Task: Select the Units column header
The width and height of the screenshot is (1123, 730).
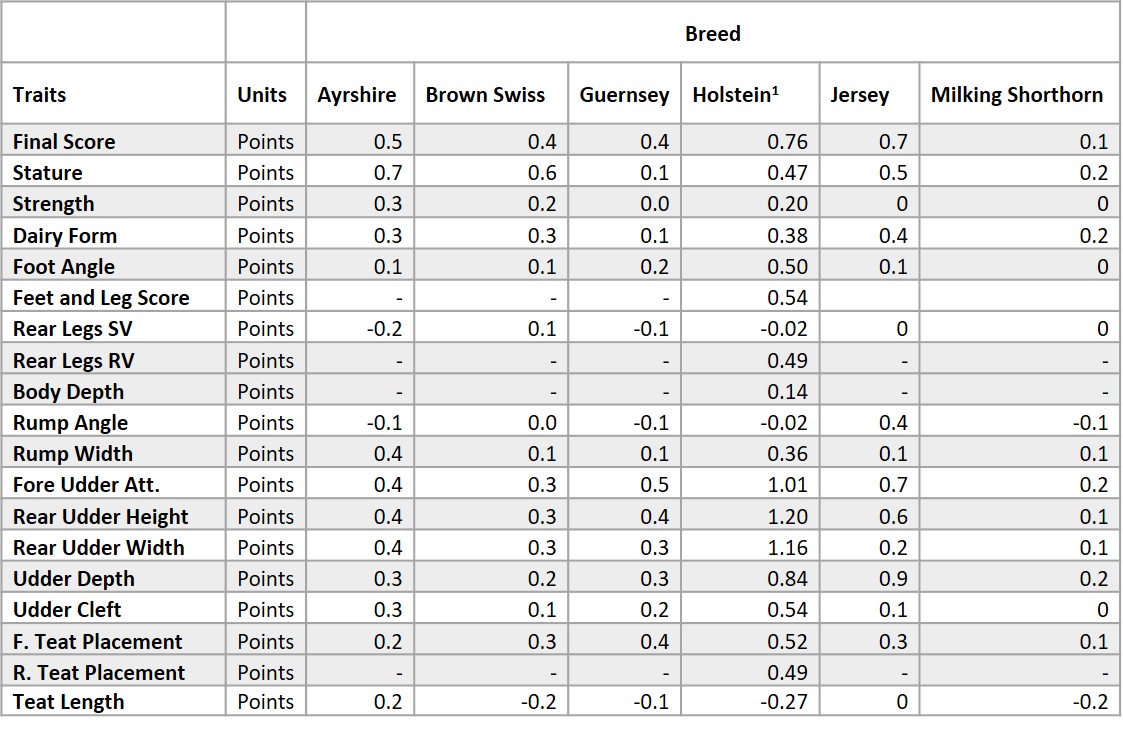Action: click(262, 95)
